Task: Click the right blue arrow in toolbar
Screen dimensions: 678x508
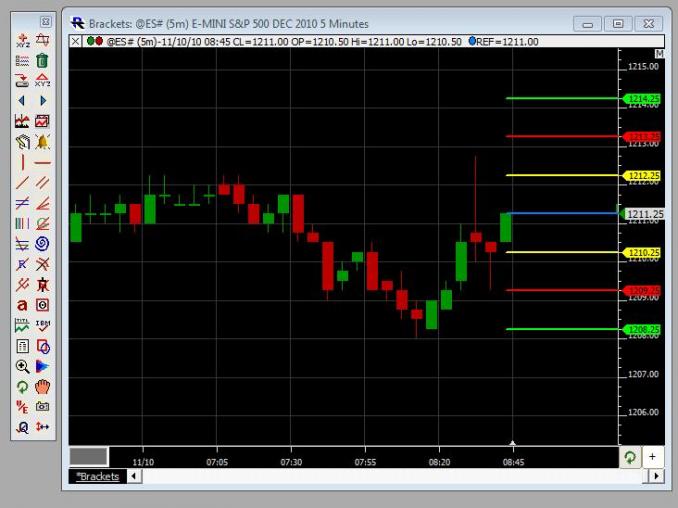Action: tap(43, 100)
